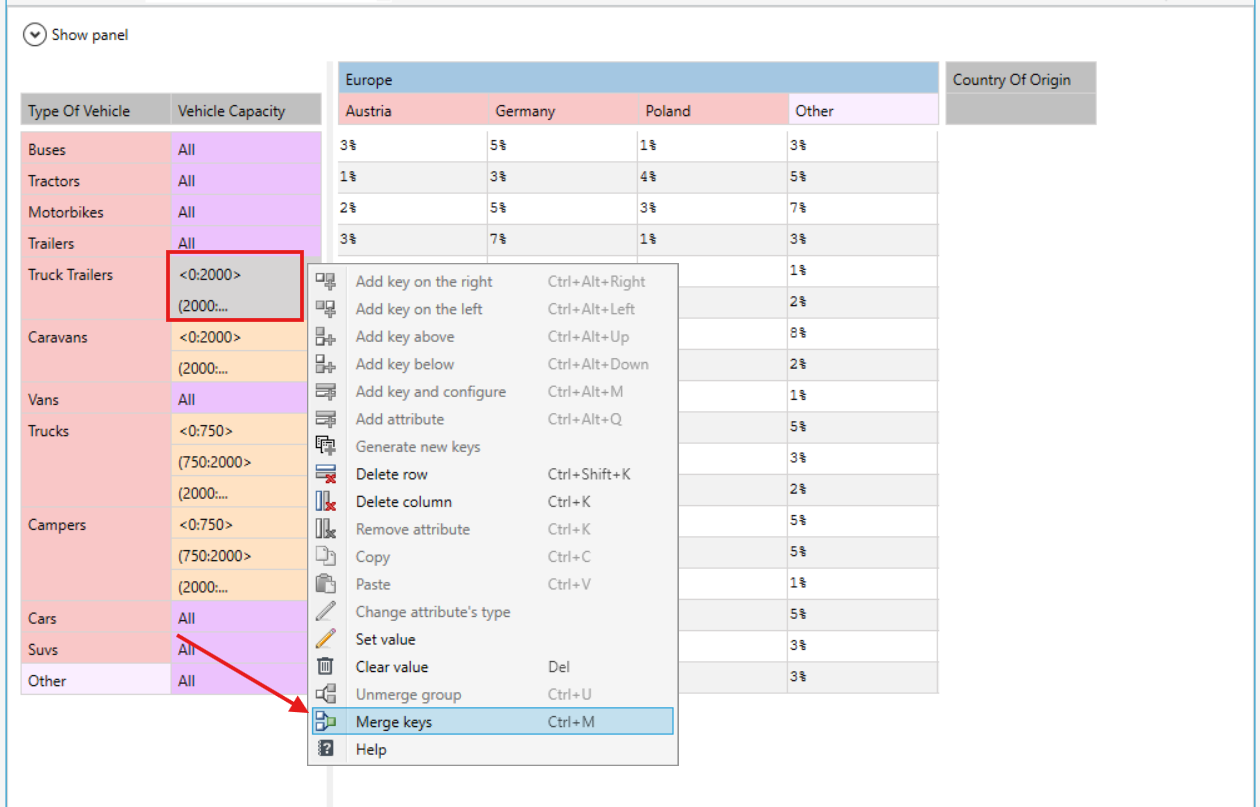Click the Germany column key
Image resolution: width=1260 pixels, height=807 pixels.
click(563, 110)
